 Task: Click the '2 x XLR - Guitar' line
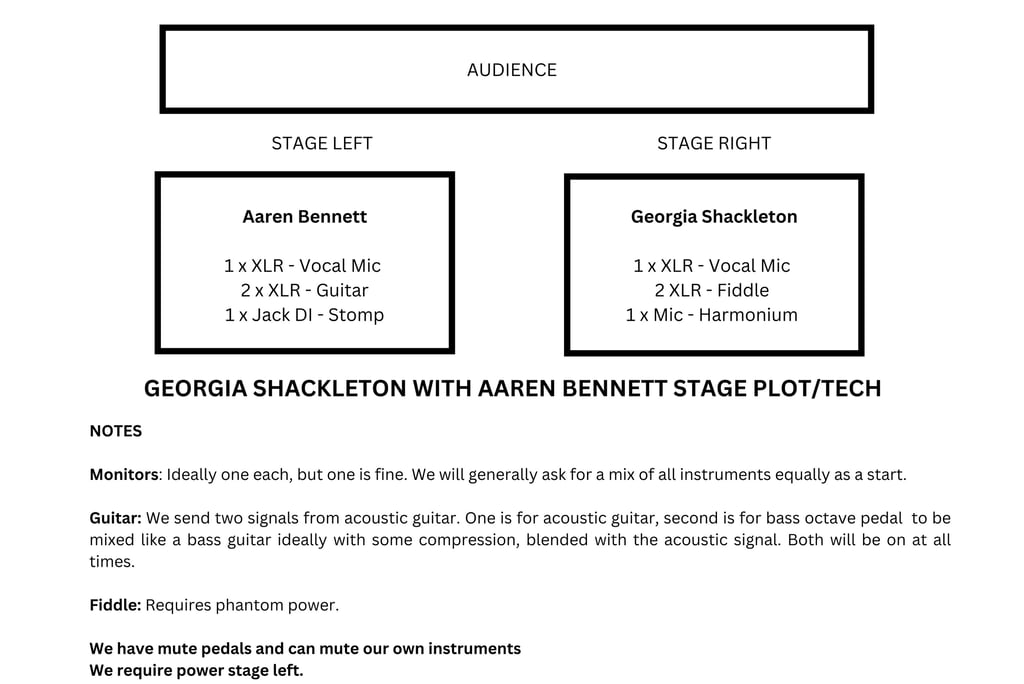pyautogui.click(x=304, y=291)
